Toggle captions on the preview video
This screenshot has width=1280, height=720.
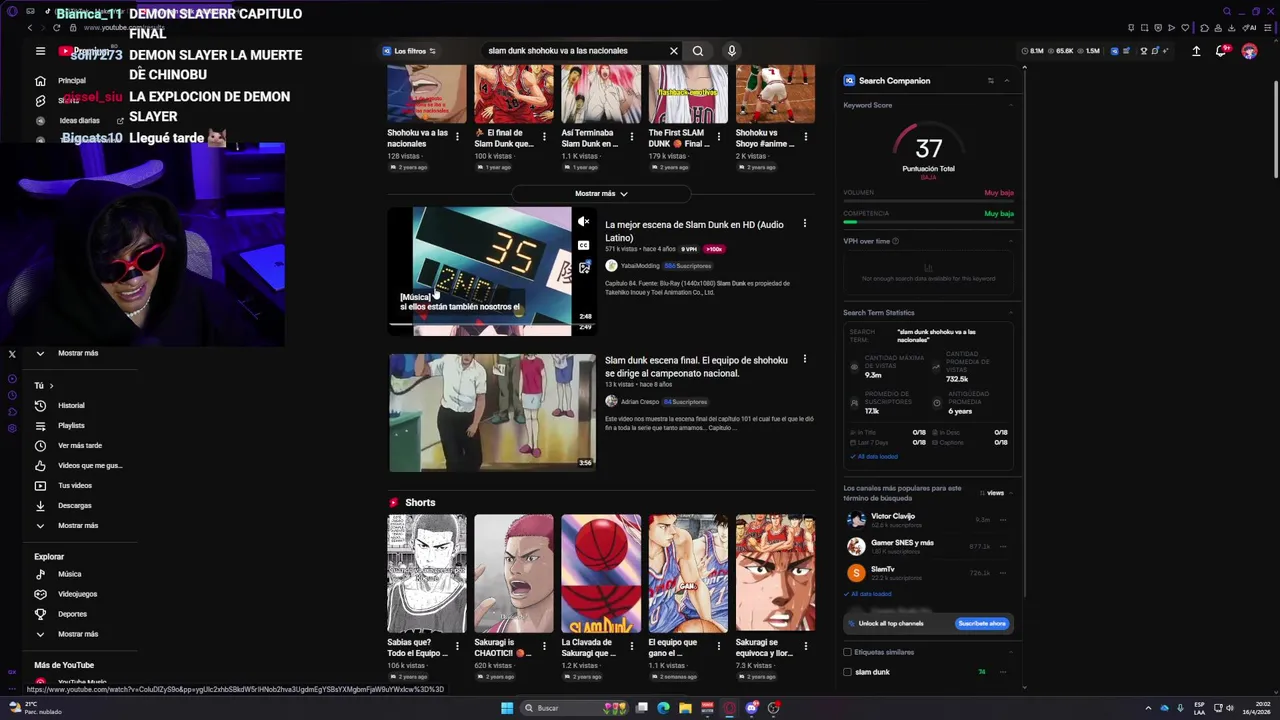point(584,245)
